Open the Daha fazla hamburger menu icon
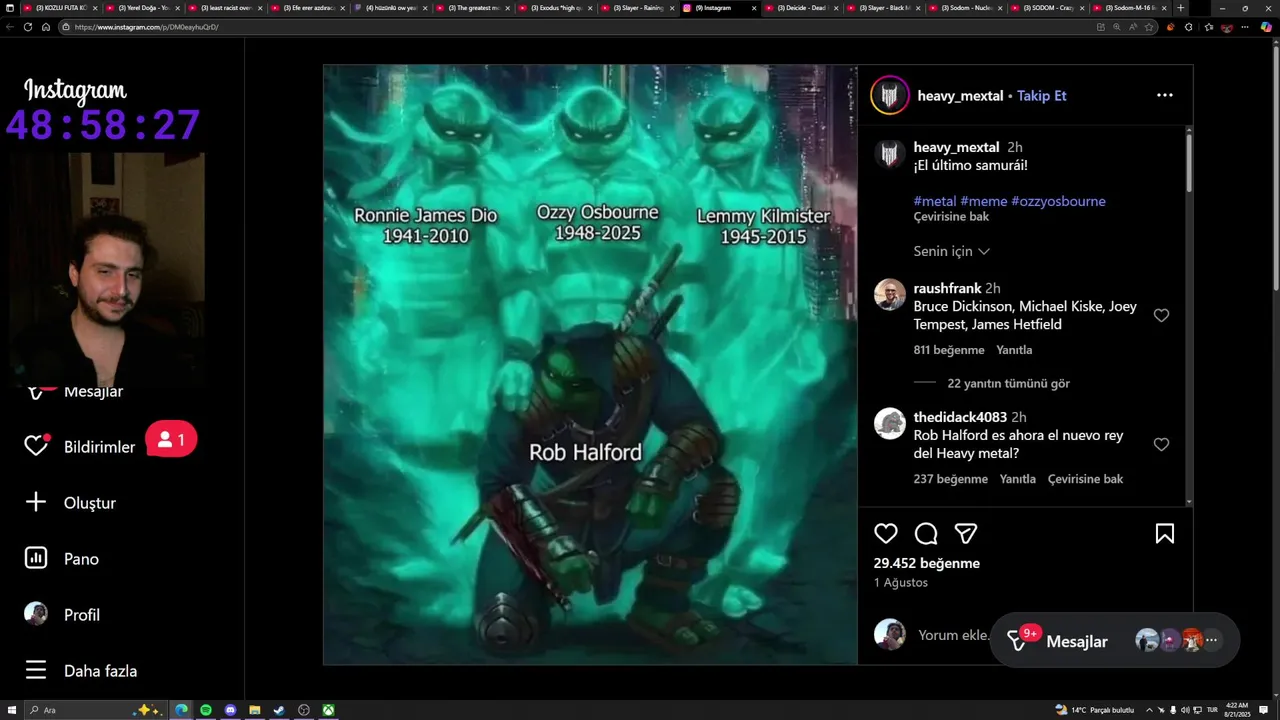Image resolution: width=1280 pixels, height=720 pixels. (x=36, y=670)
